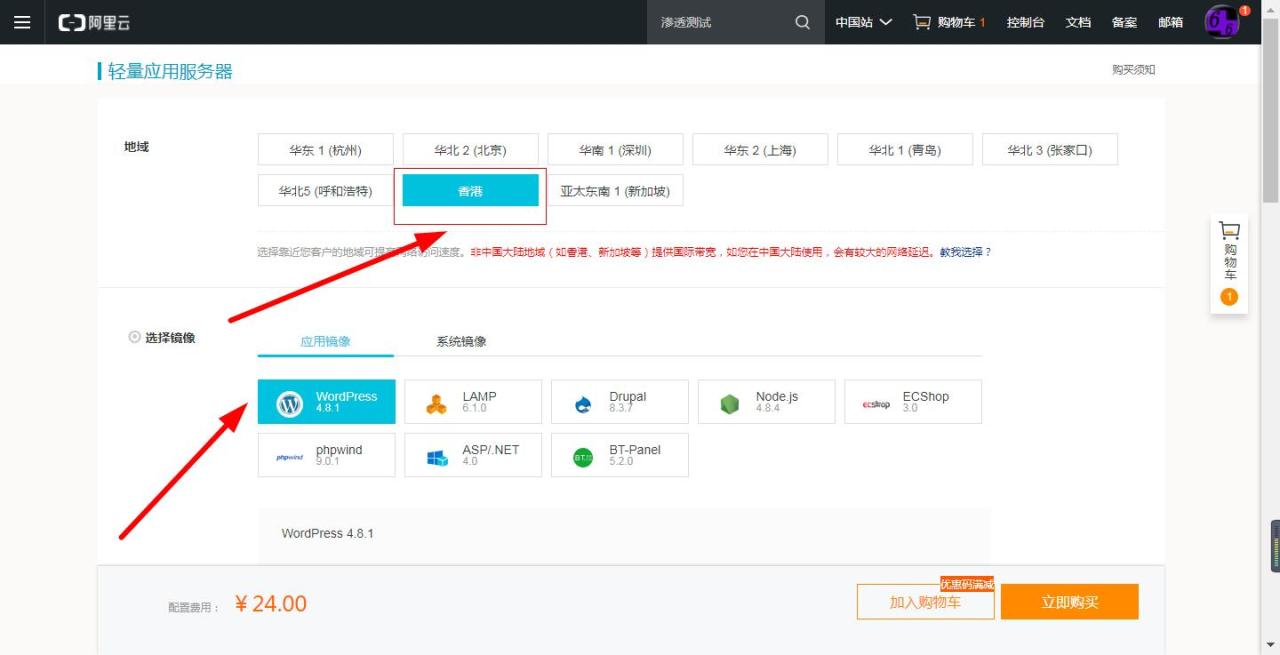Viewport: 1280px width, 655px height.
Task: Select region 华东 1 (杭州)
Action: click(x=326, y=150)
